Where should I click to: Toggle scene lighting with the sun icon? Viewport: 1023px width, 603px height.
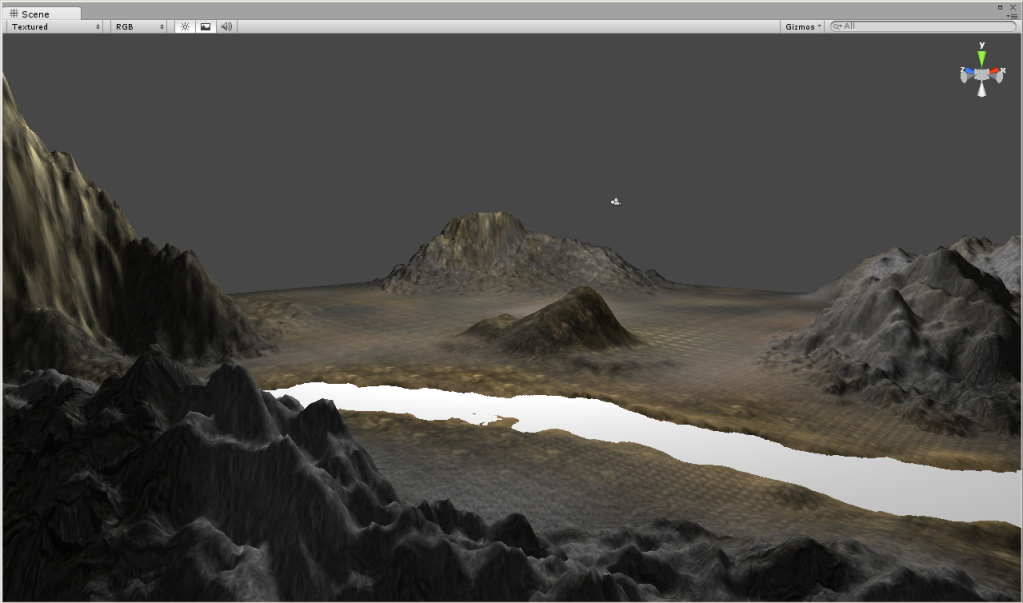185,27
